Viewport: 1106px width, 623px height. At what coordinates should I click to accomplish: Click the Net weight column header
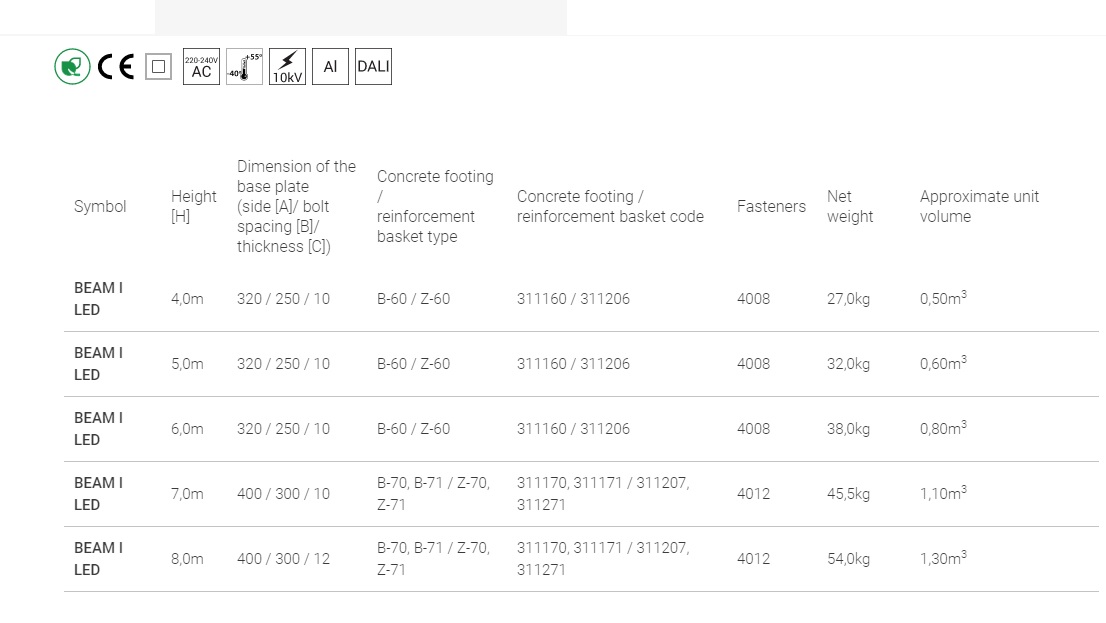(850, 207)
